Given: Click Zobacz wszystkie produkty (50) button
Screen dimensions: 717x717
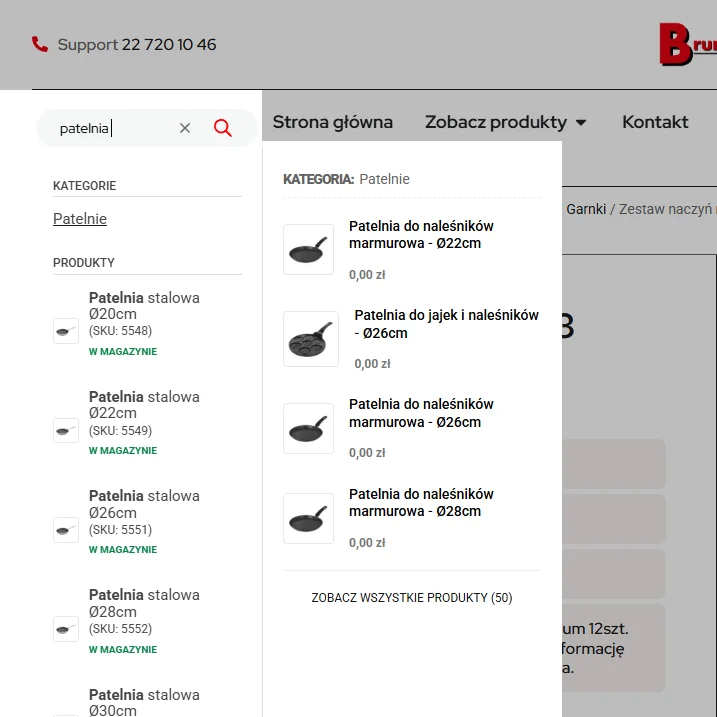Looking at the screenshot, I should point(412,598).
